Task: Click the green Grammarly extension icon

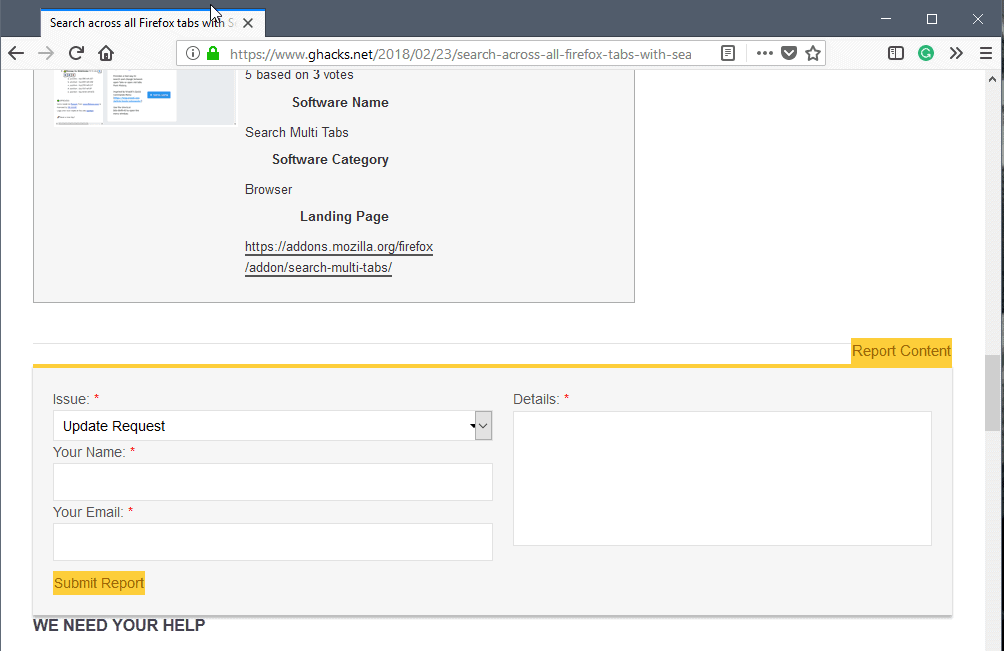Action: [x=926, y=54]
